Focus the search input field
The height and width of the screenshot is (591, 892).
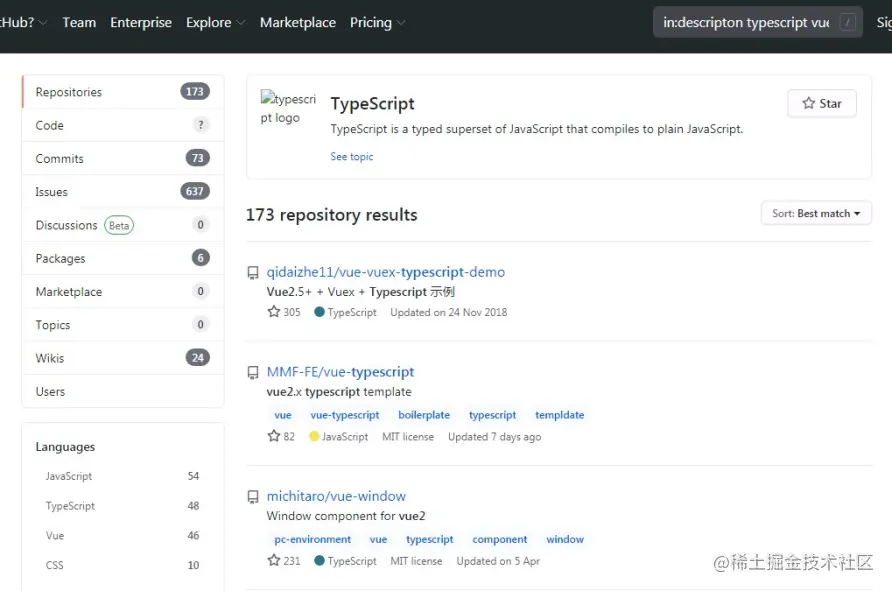click(746, 22)
